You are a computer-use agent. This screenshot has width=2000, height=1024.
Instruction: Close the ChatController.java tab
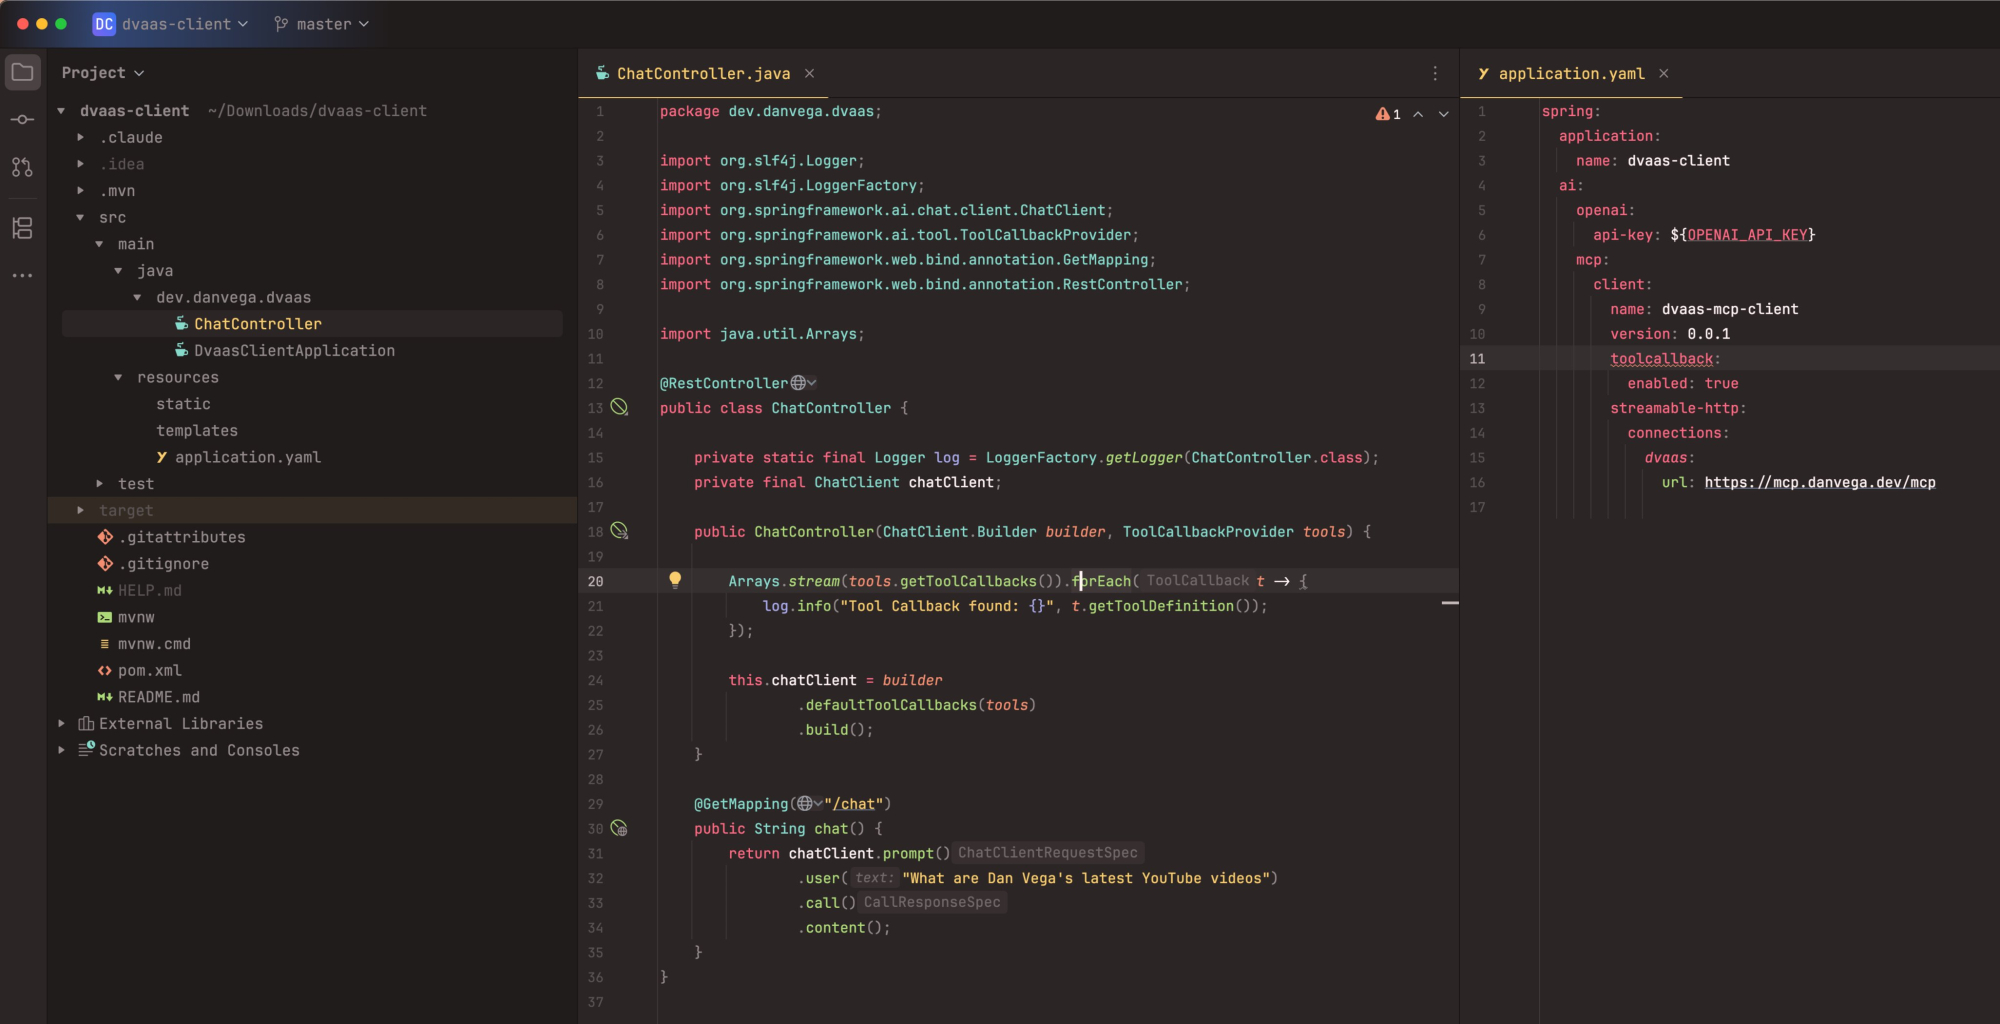coord(810,73)
